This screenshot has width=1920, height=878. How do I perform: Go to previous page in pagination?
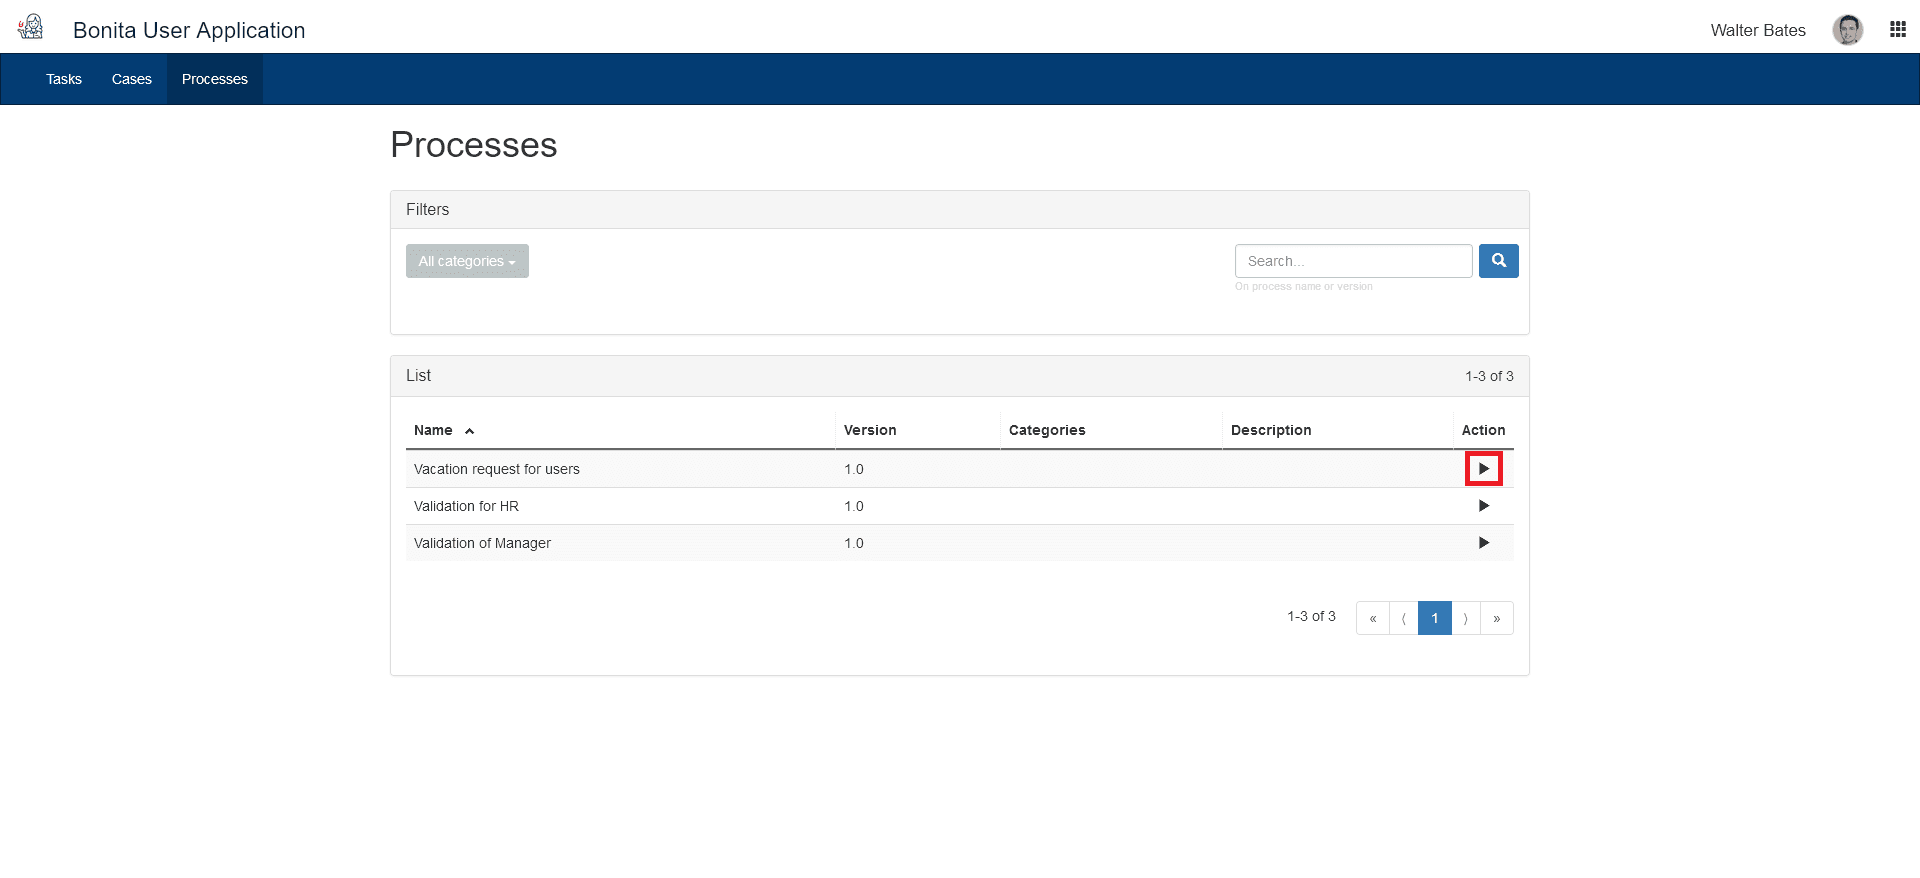(x=1404, y=618)
